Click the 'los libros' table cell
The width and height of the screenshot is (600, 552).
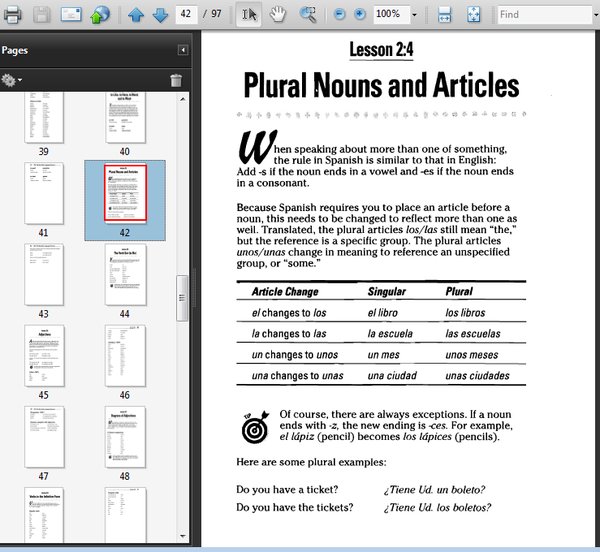465,313
